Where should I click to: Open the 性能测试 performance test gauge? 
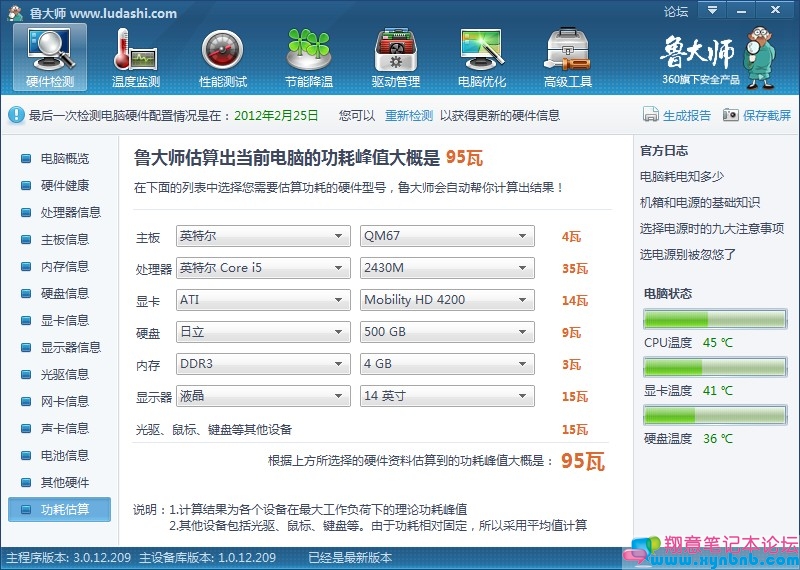tap(222, 57)
